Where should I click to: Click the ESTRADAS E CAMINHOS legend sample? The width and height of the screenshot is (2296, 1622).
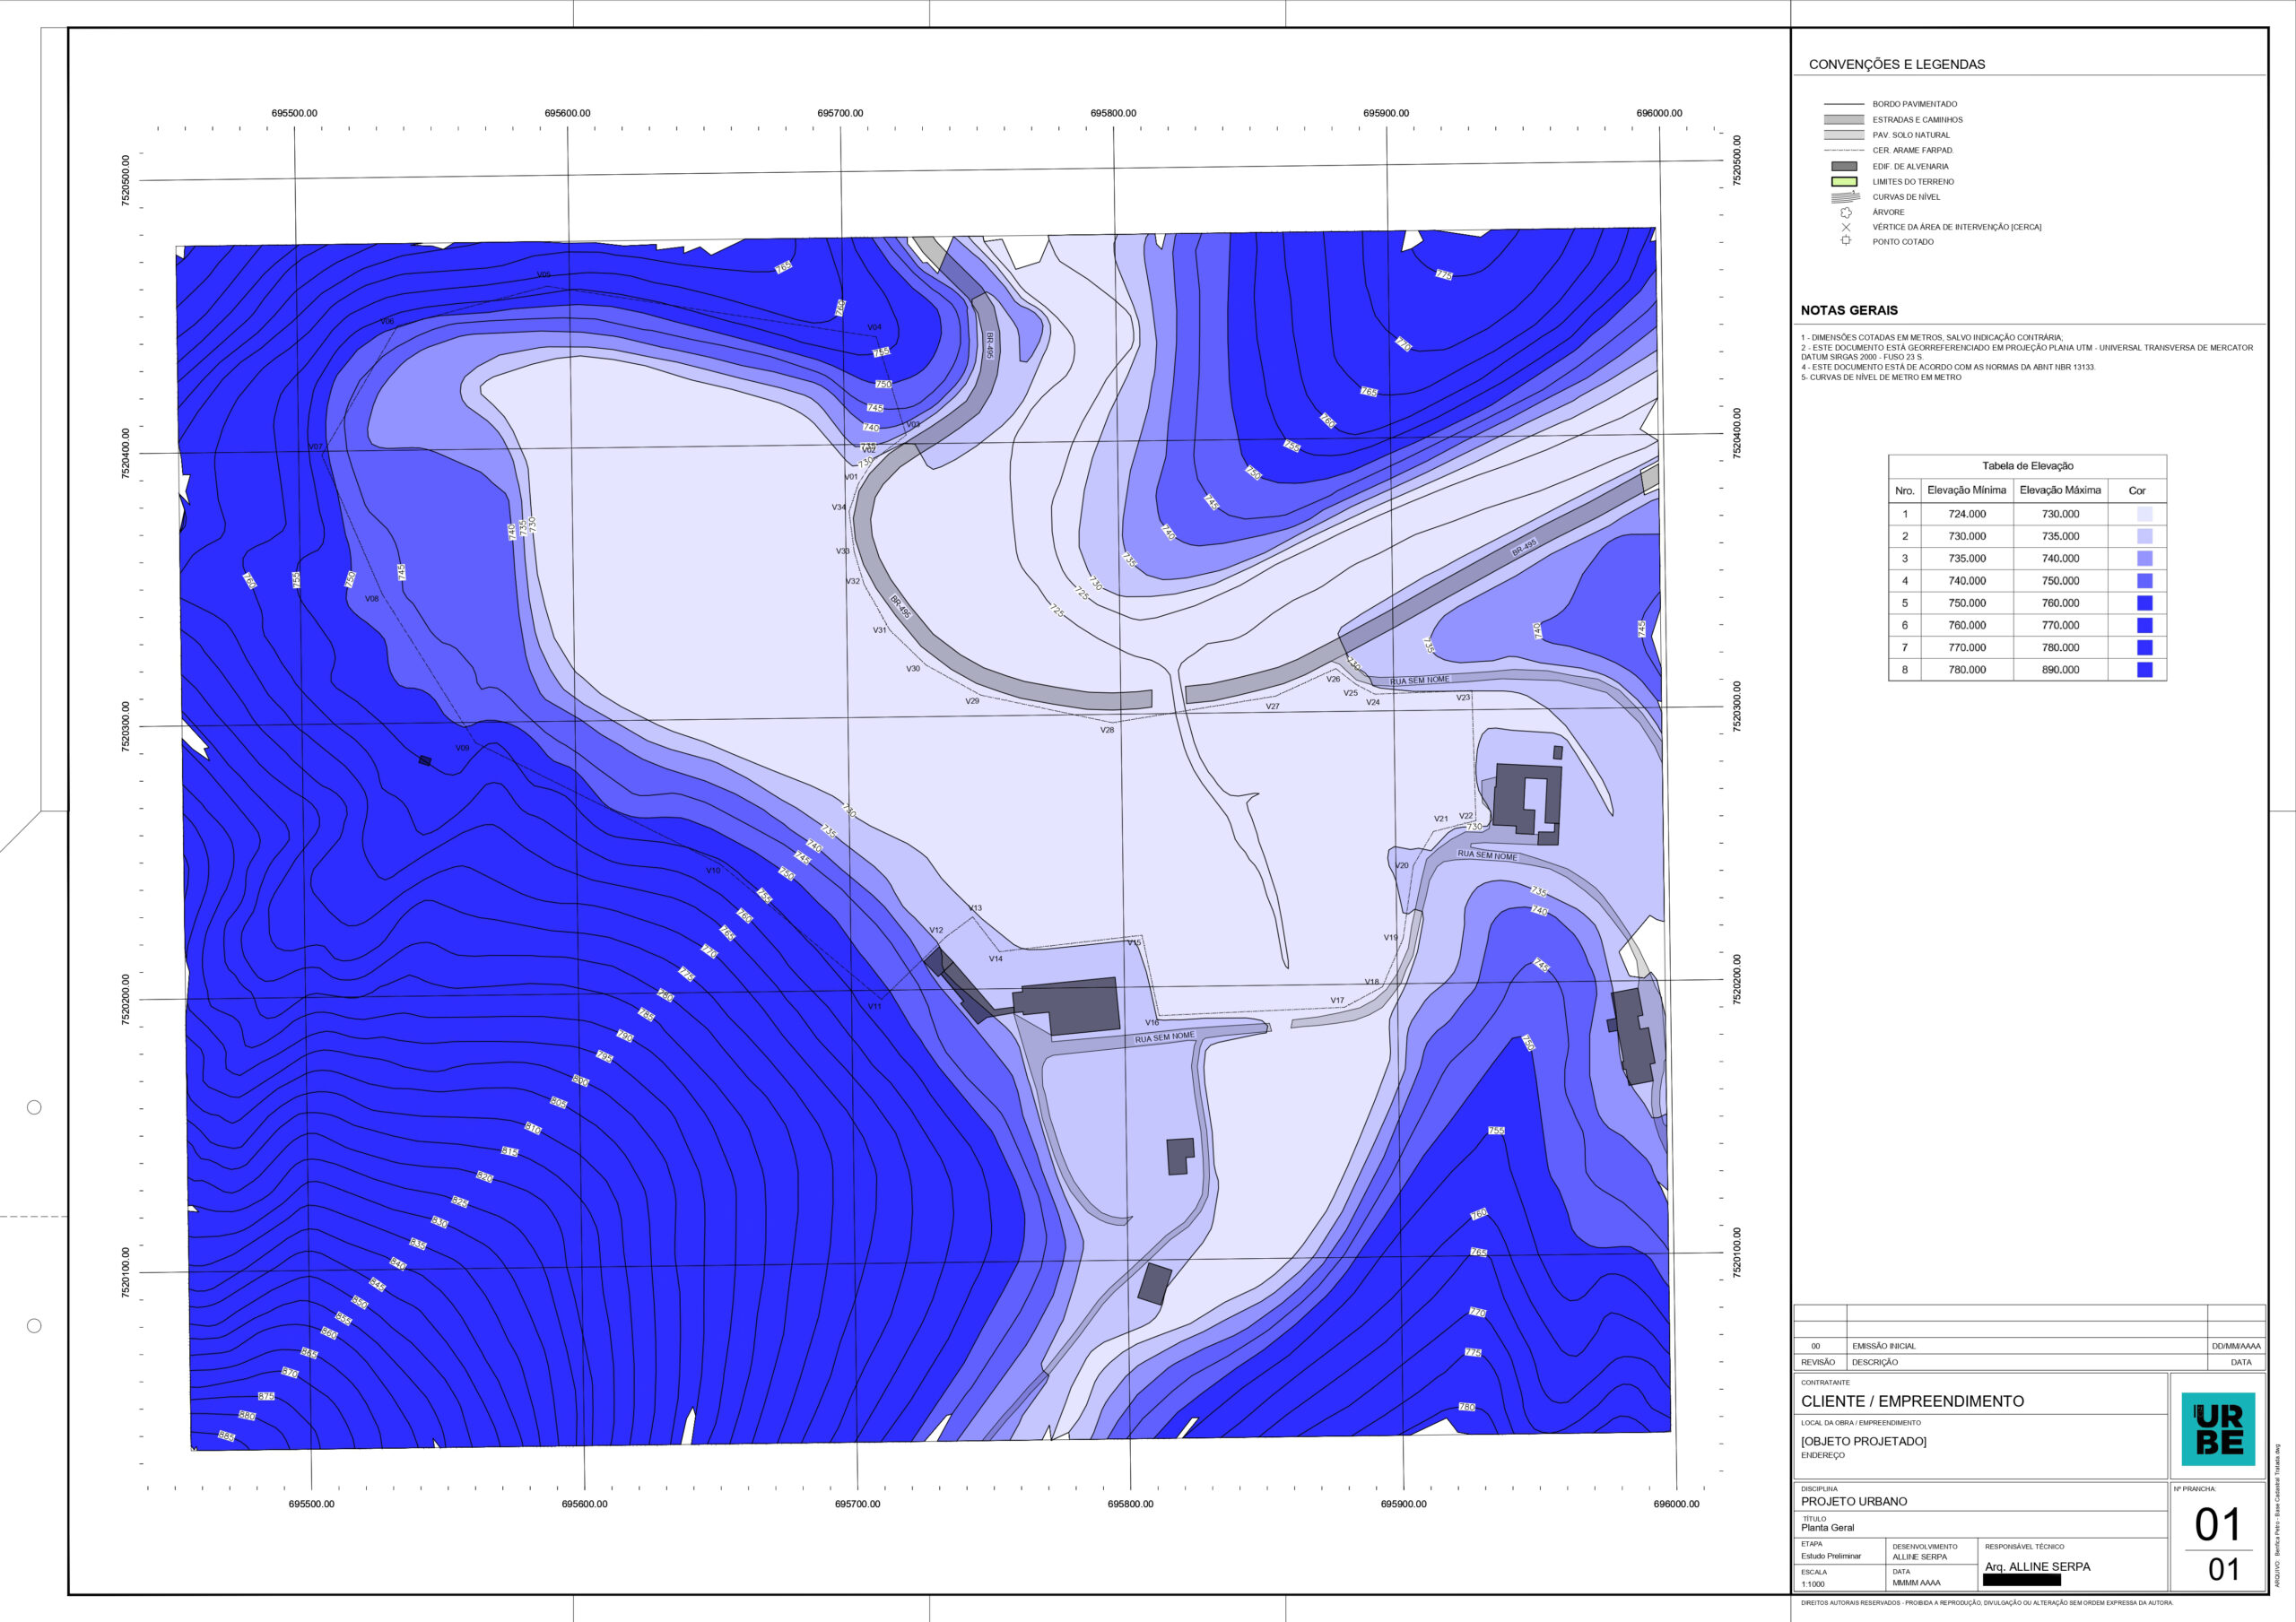[1844, 120]
